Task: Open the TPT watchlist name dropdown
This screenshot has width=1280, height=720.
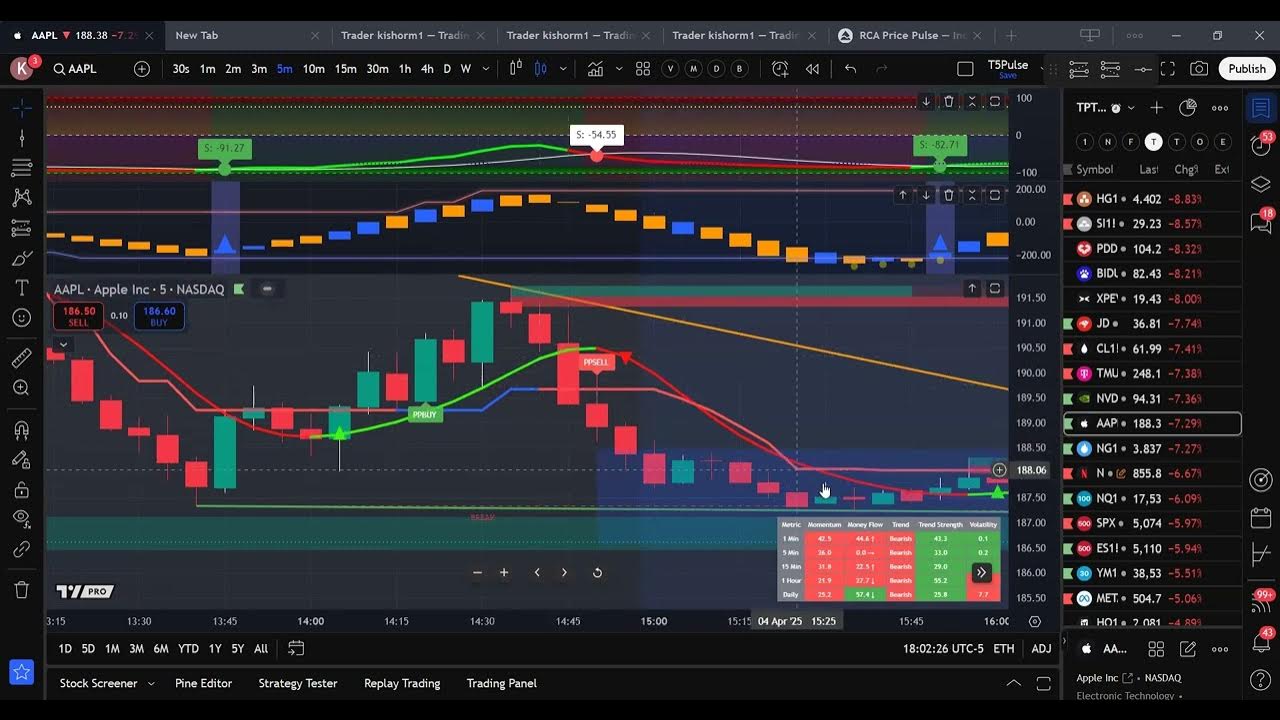Action: tap(1105, 108)
